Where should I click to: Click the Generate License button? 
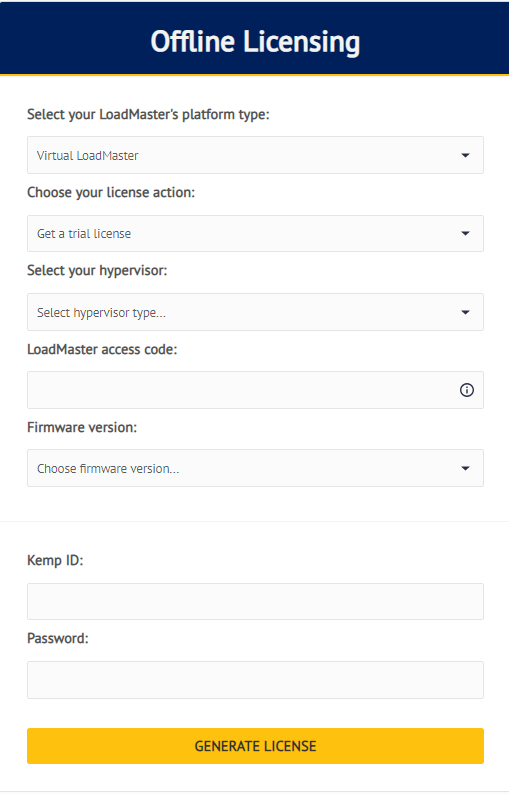tap(255, 746)
